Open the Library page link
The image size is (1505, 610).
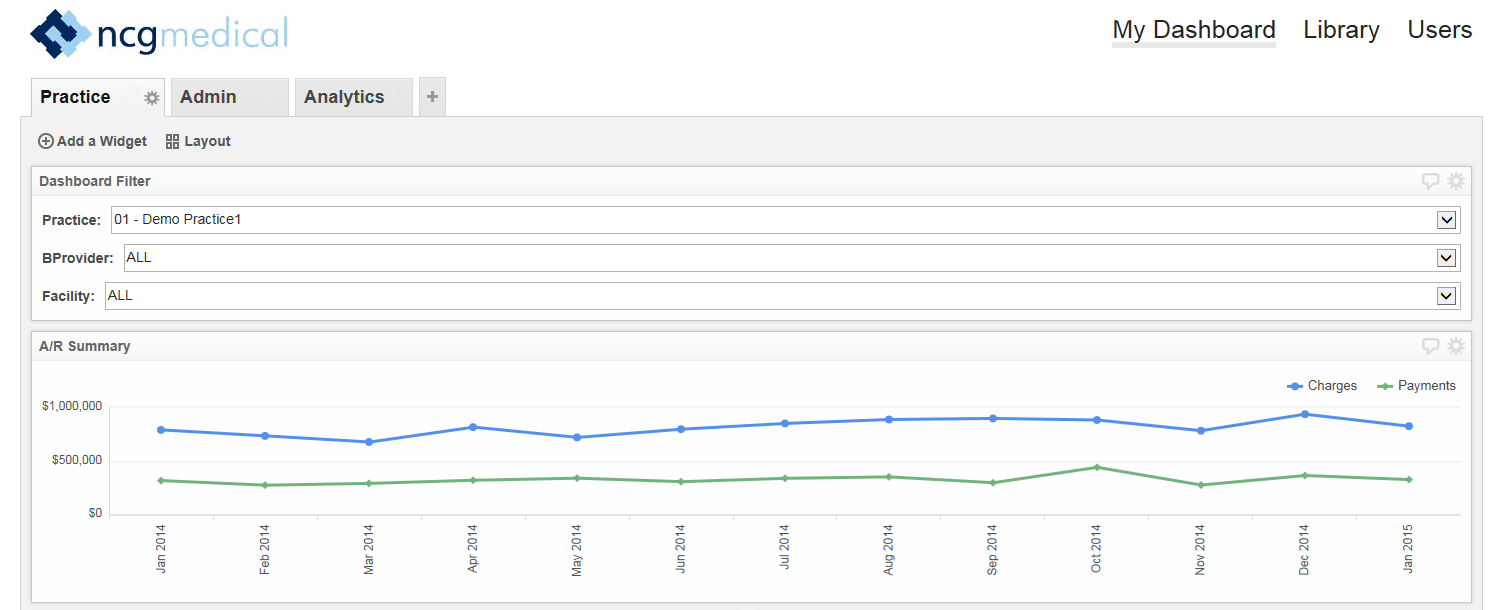click(x=1341, y=30)
